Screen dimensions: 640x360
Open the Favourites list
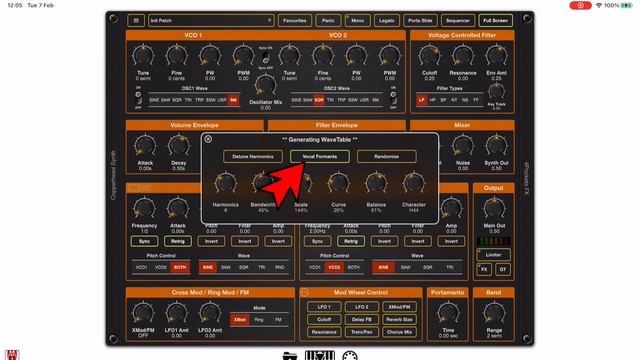[295, 20]
